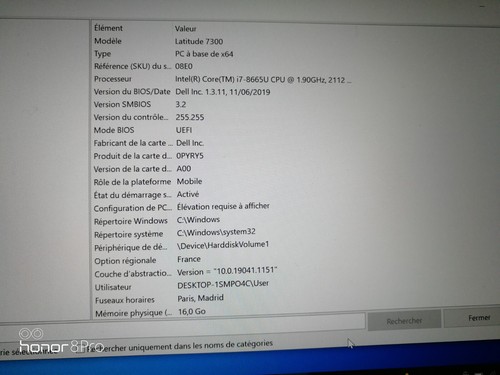Select the 'Mobile' value

coord(189,181)
